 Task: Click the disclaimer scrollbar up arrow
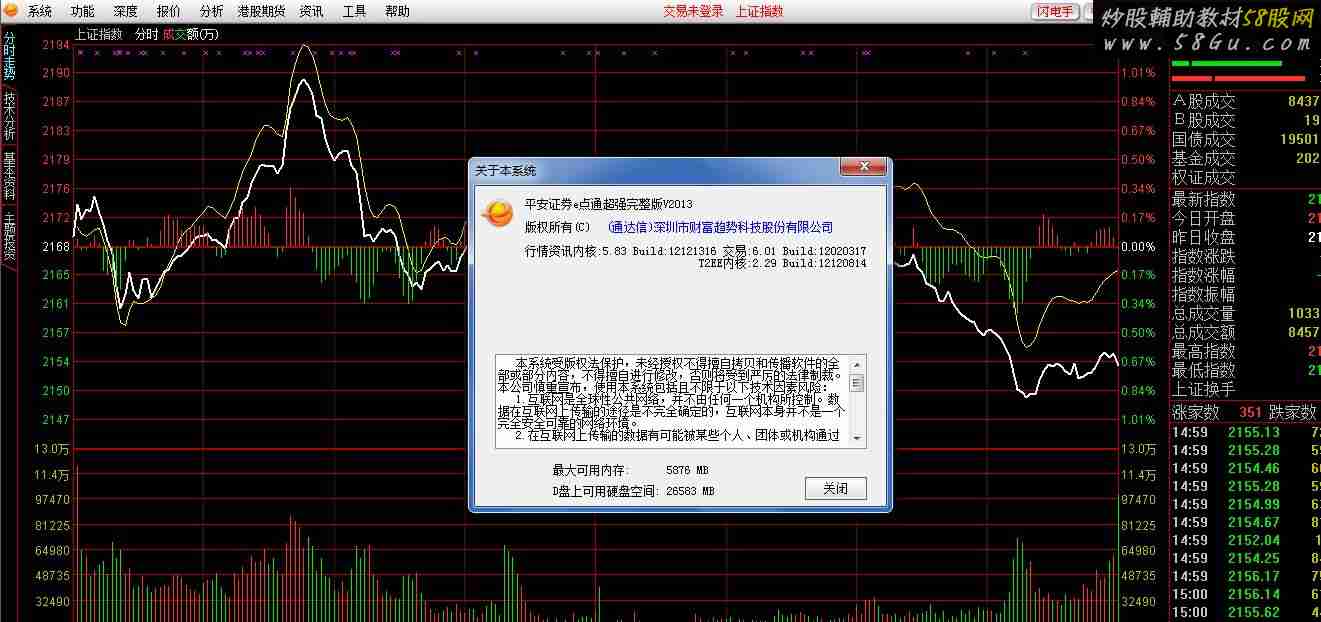pos(857,363)
